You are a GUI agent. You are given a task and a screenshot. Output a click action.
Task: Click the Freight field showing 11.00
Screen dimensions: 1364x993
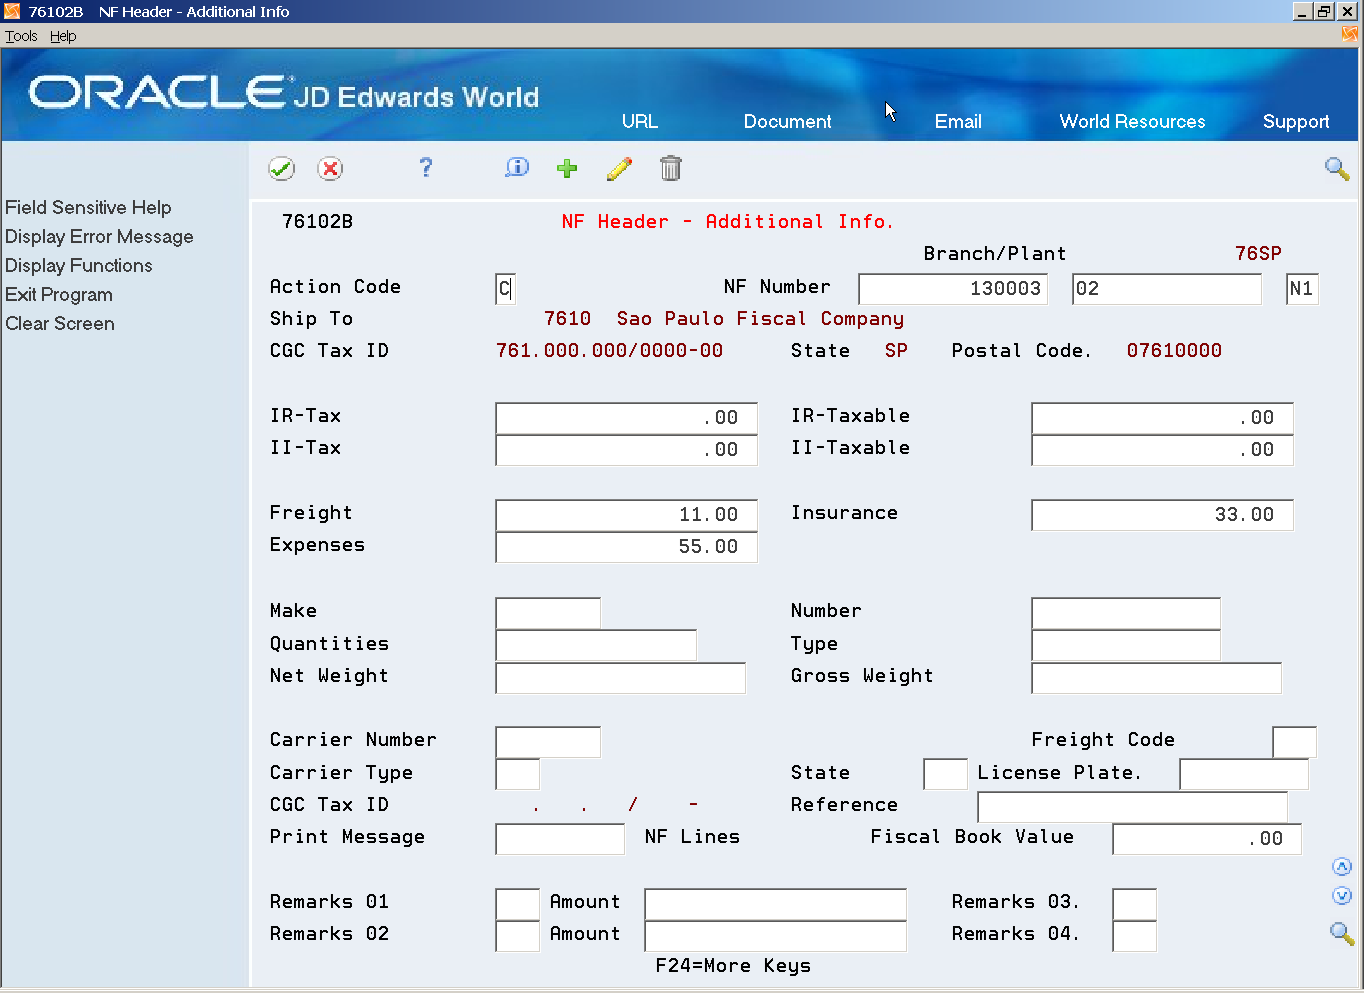pos(626,515)
